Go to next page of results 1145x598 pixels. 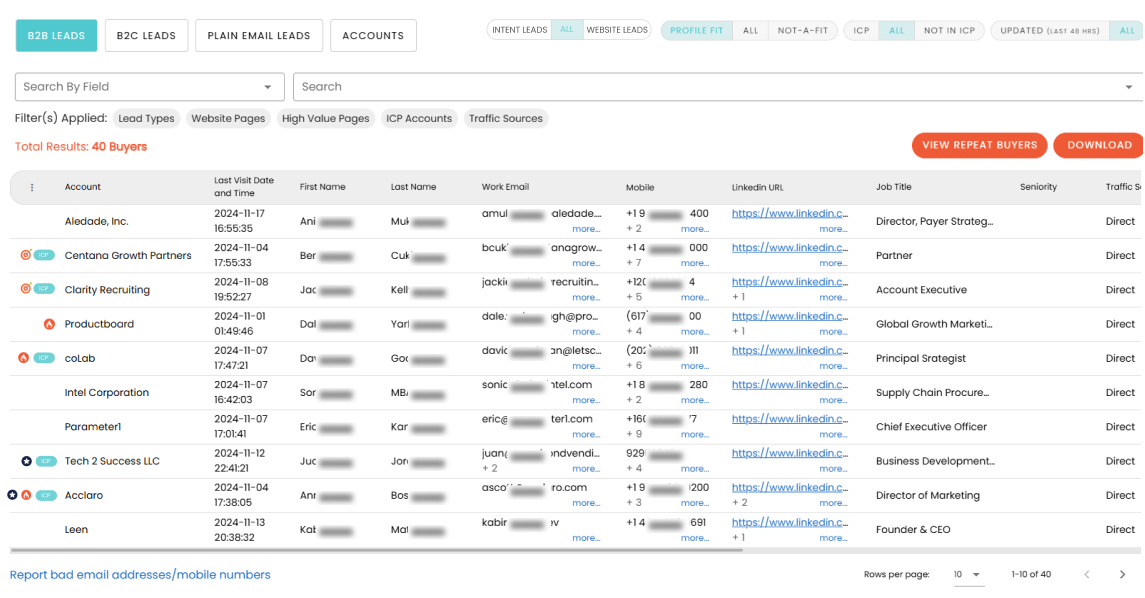pyautogui.click(x=1122, y=574)
